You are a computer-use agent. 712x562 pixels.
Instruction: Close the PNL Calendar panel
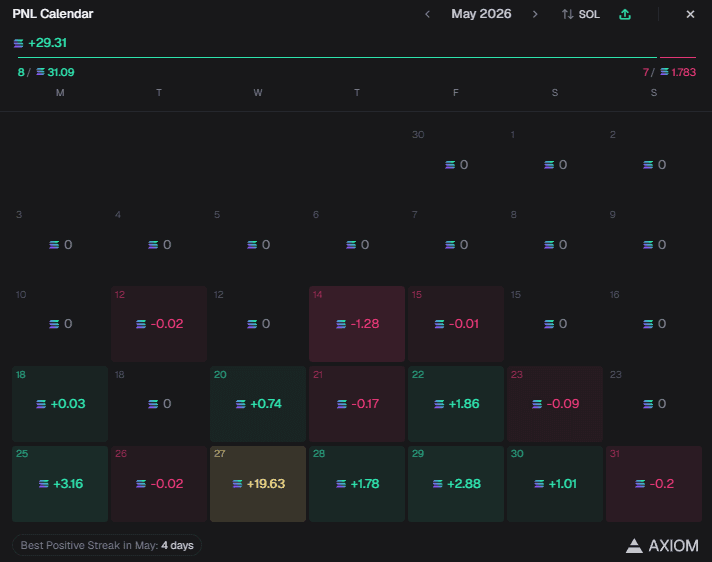click(x=690, y=15)
